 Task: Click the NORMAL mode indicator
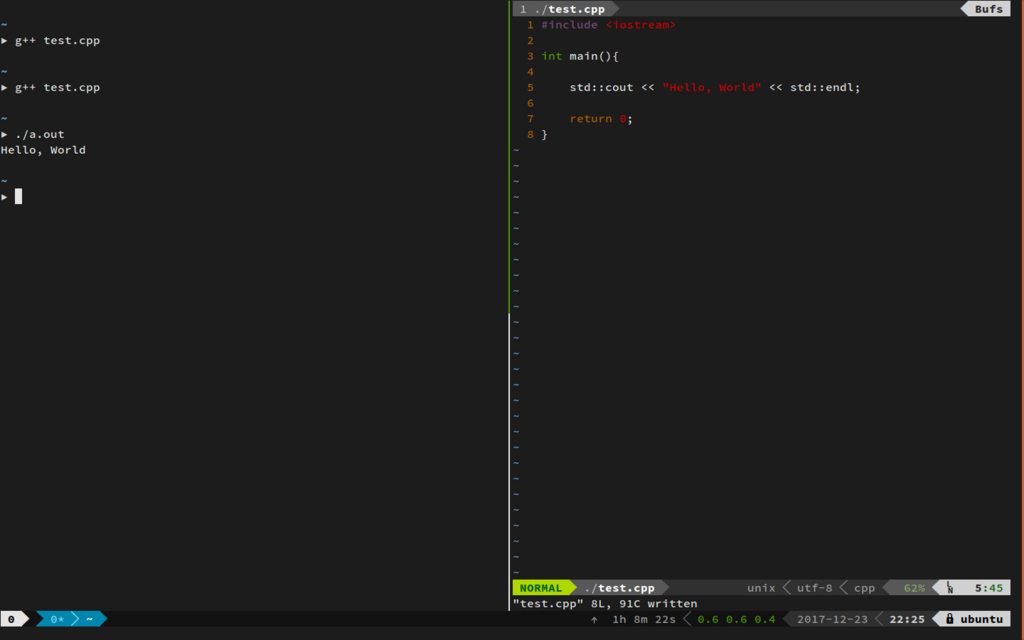pos(541,588)
